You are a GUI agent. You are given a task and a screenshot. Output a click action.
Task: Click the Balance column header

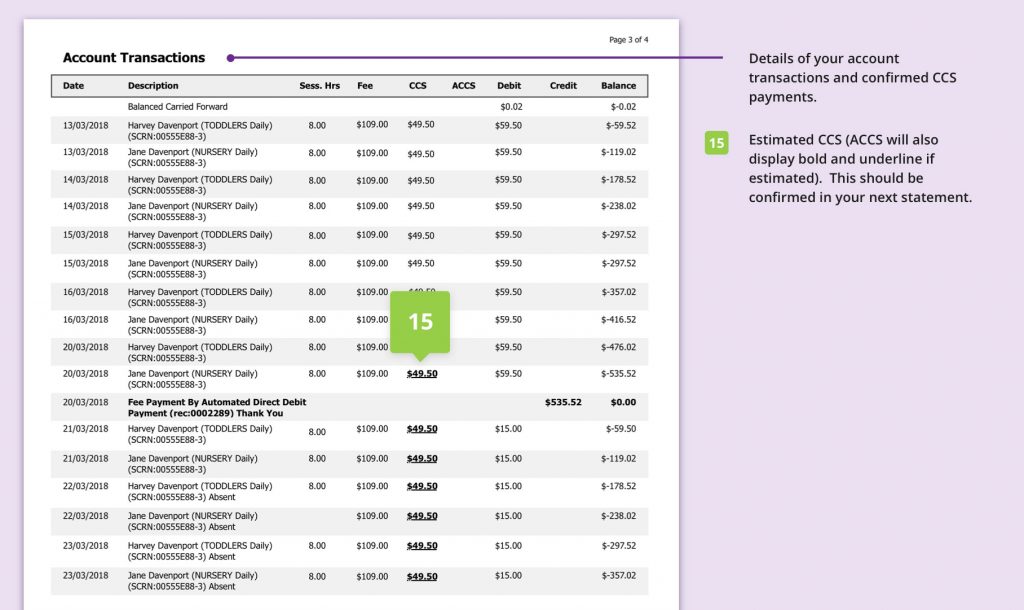618,86
